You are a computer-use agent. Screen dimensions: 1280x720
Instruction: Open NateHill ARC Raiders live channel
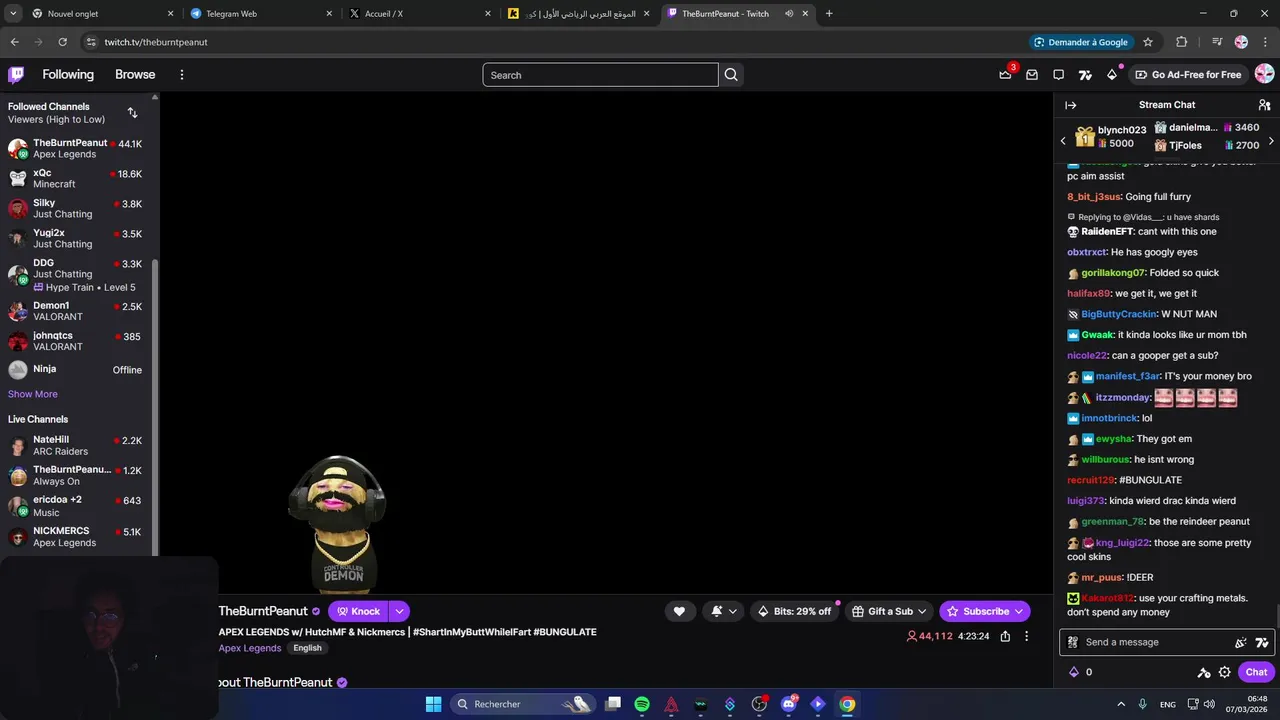(77, 445)
